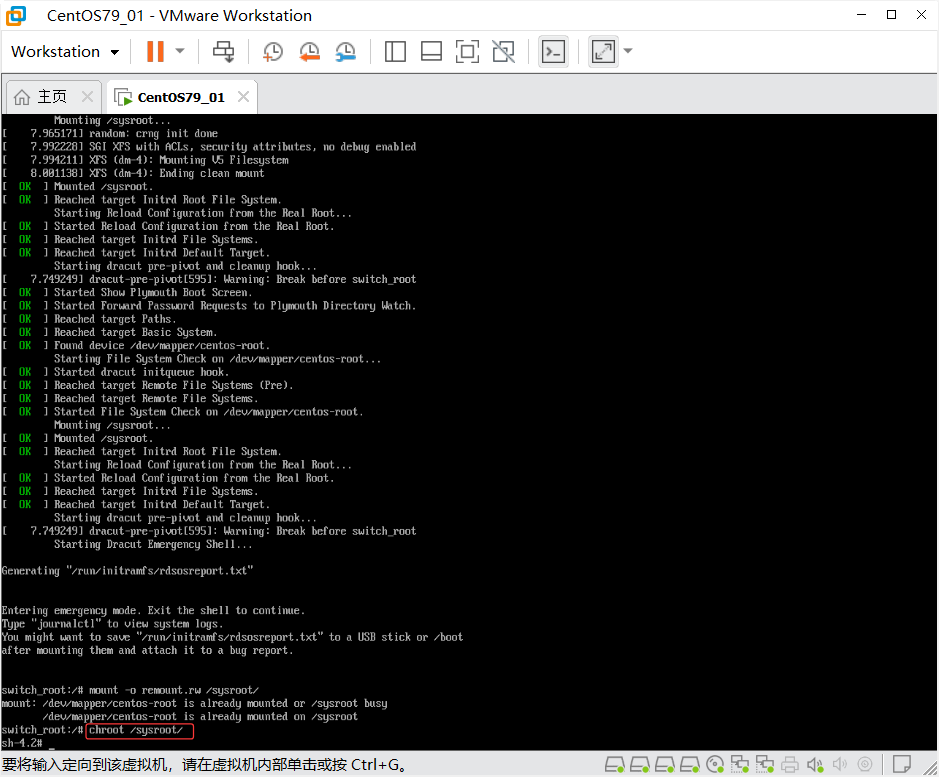Click 'Reached target Basic System.' line

click(x=135, y=332)
